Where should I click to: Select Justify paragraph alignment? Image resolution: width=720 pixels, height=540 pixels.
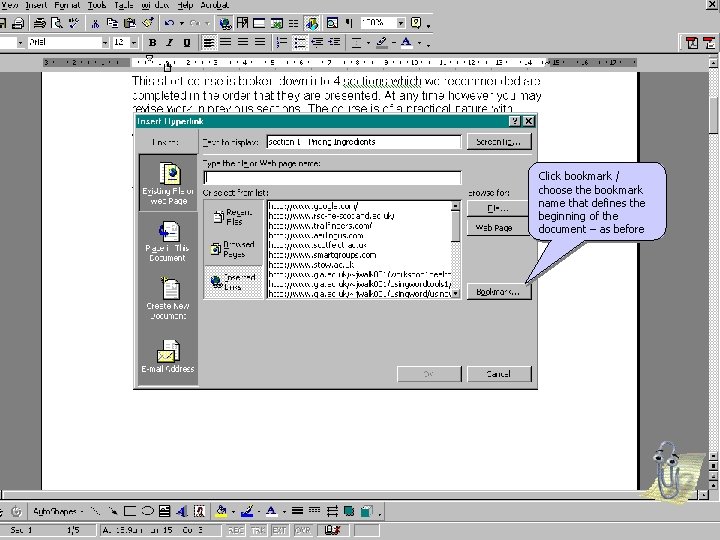click(x=260, y=42)
